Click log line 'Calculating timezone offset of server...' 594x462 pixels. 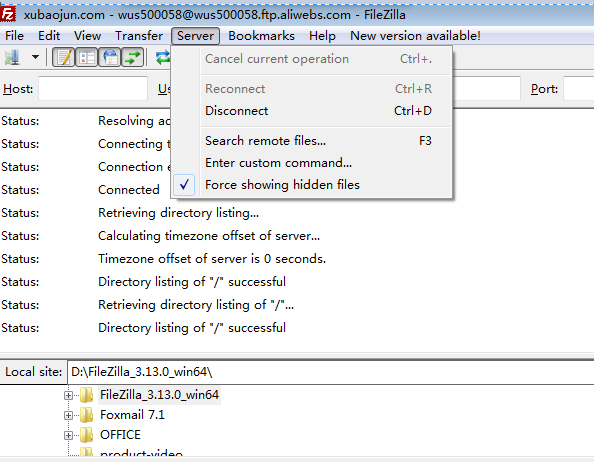(209, 236)
